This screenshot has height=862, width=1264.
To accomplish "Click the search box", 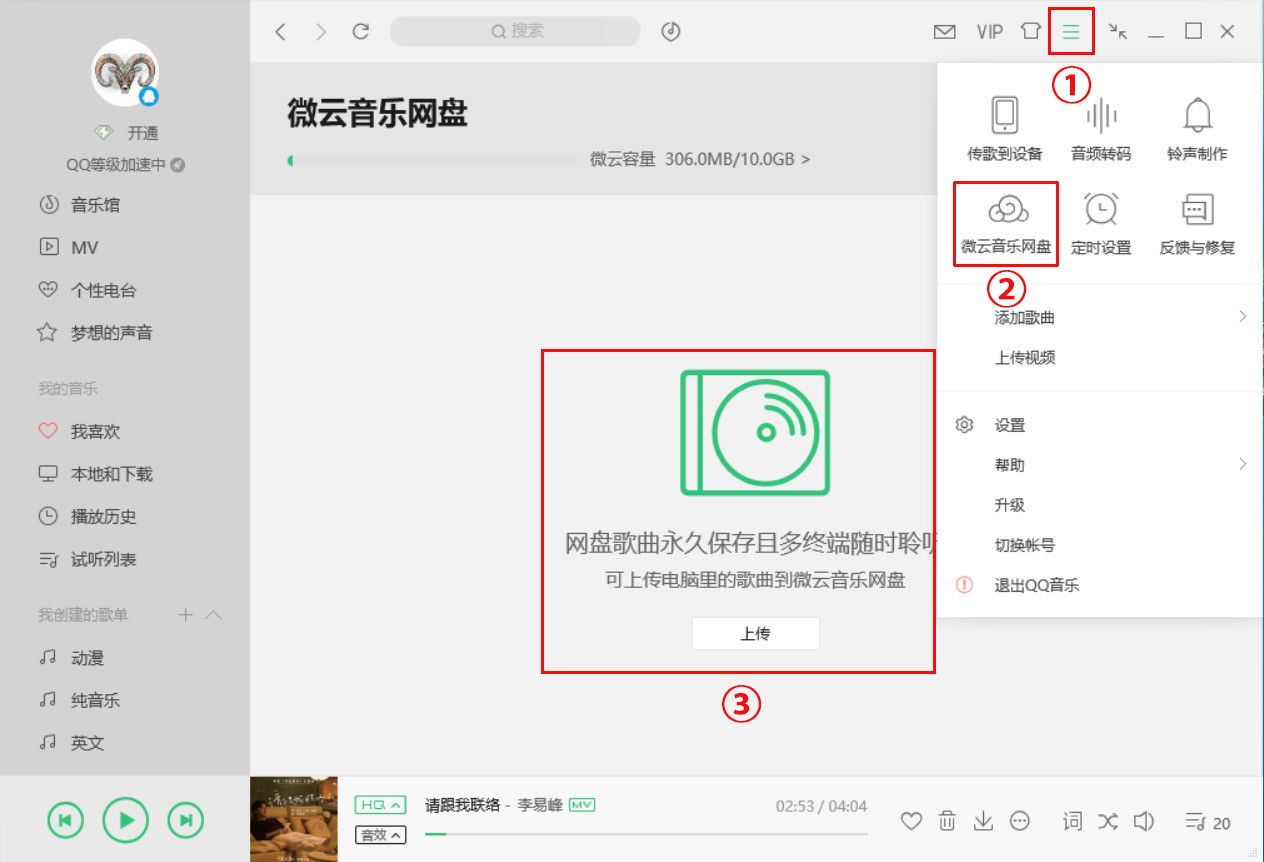I will click(x=515, y=31).
